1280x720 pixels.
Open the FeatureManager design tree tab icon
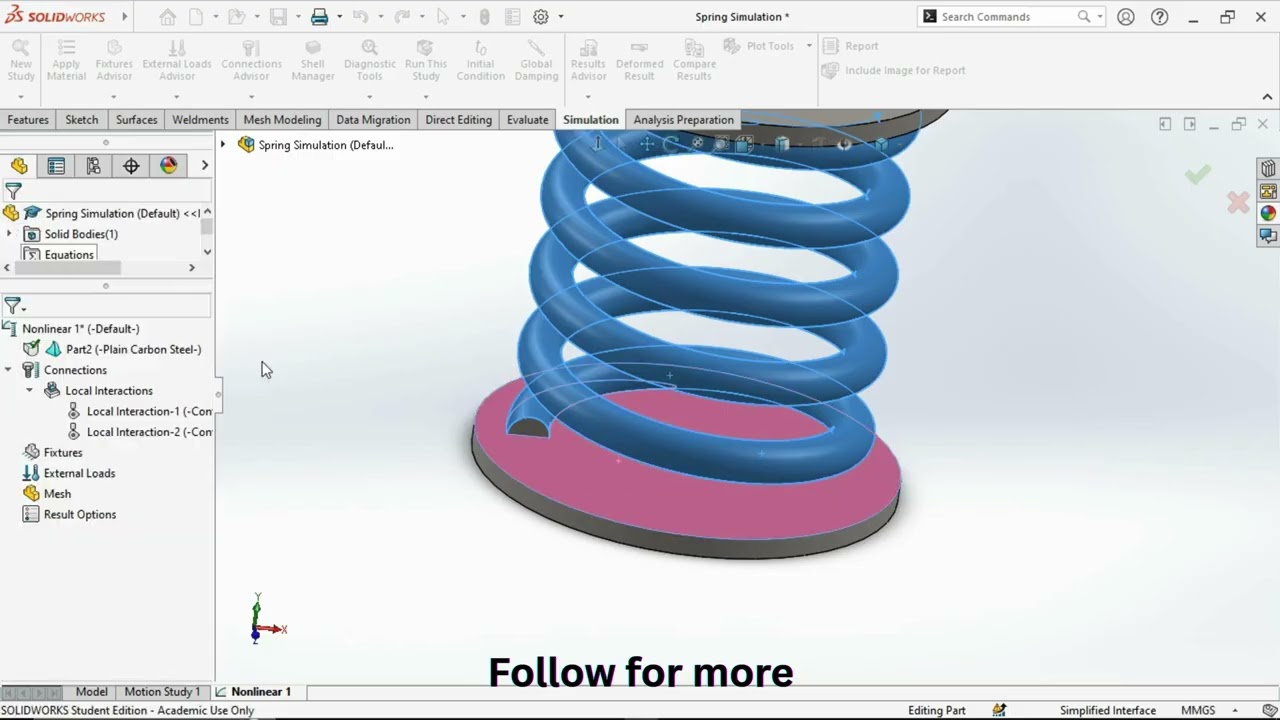pos(19,166)
